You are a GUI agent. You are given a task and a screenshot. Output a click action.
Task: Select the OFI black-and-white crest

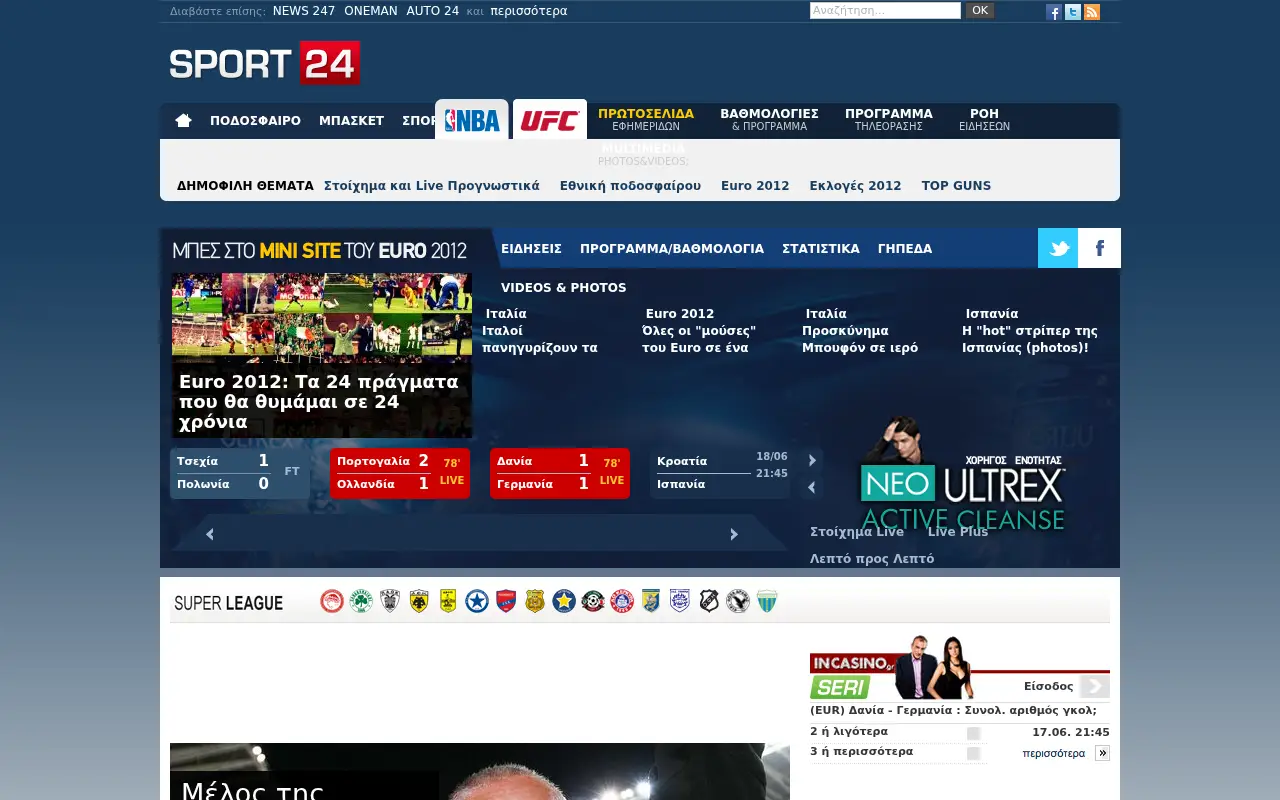point(709,601)
